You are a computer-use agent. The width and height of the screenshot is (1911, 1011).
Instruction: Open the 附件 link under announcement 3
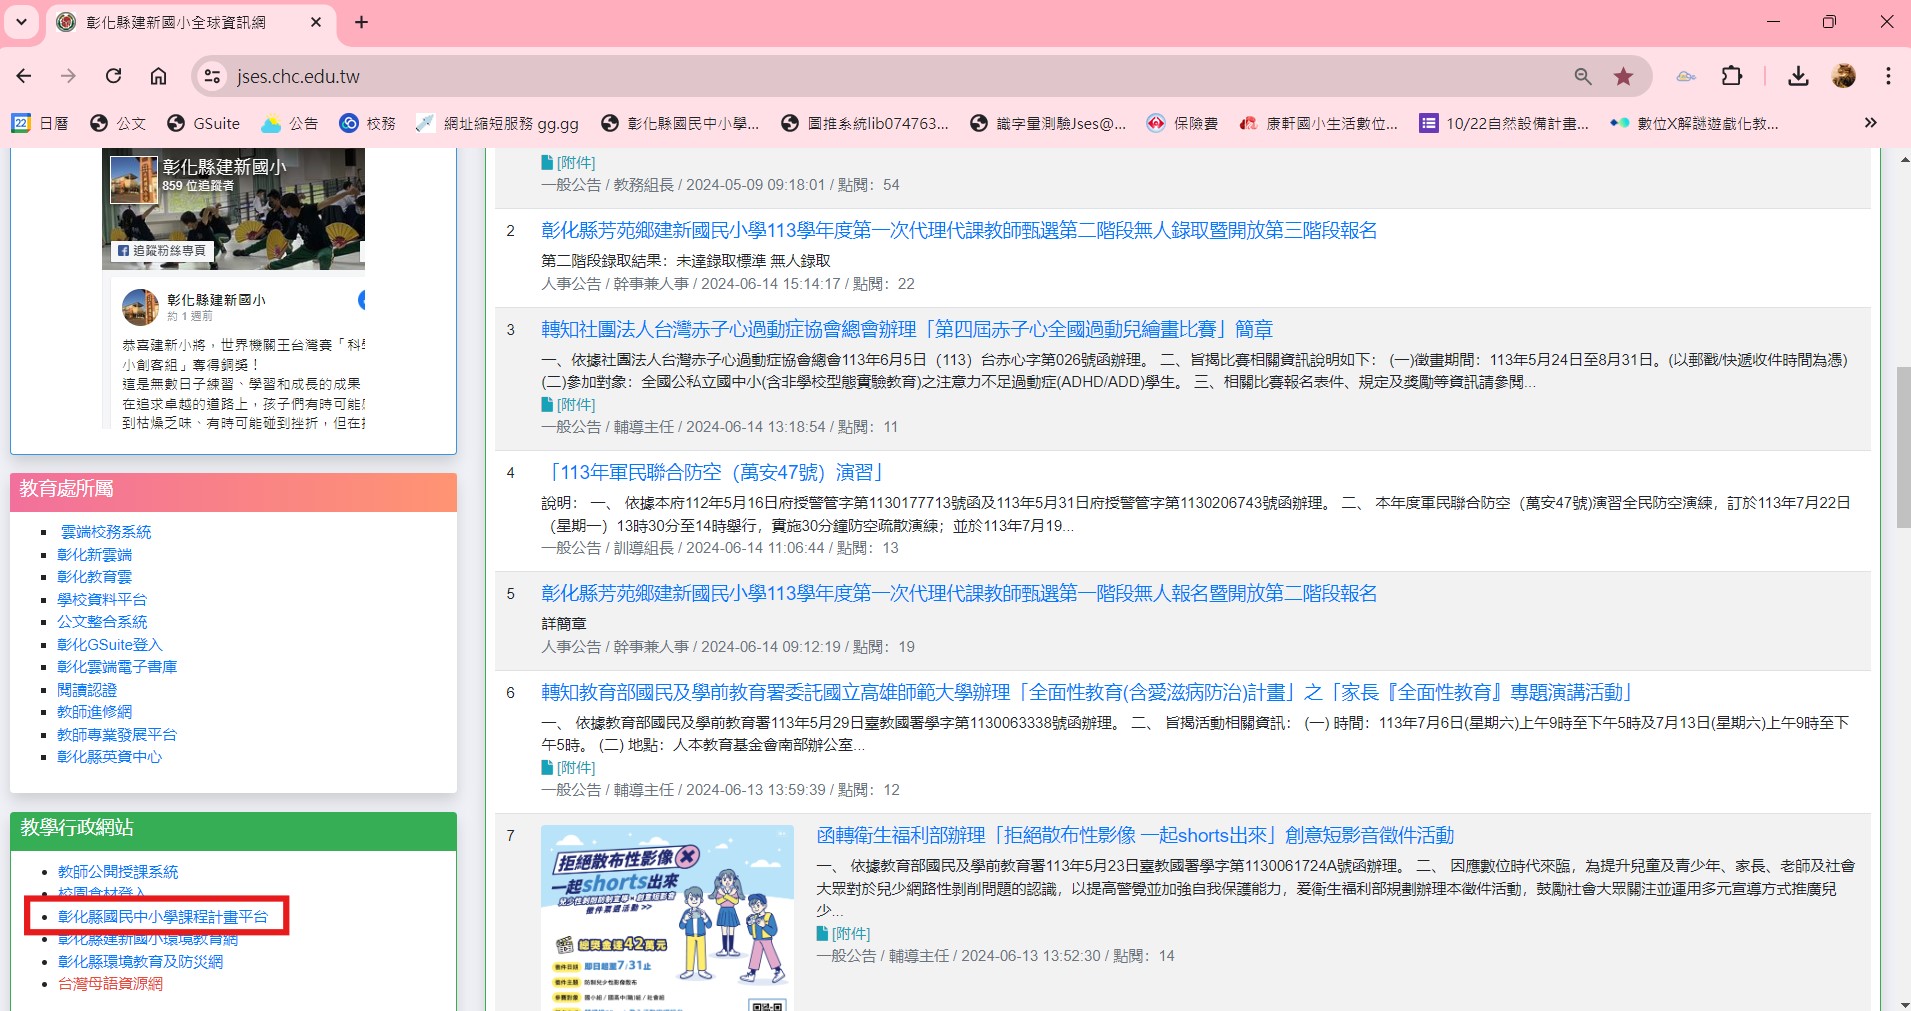(x=568, y=405)
